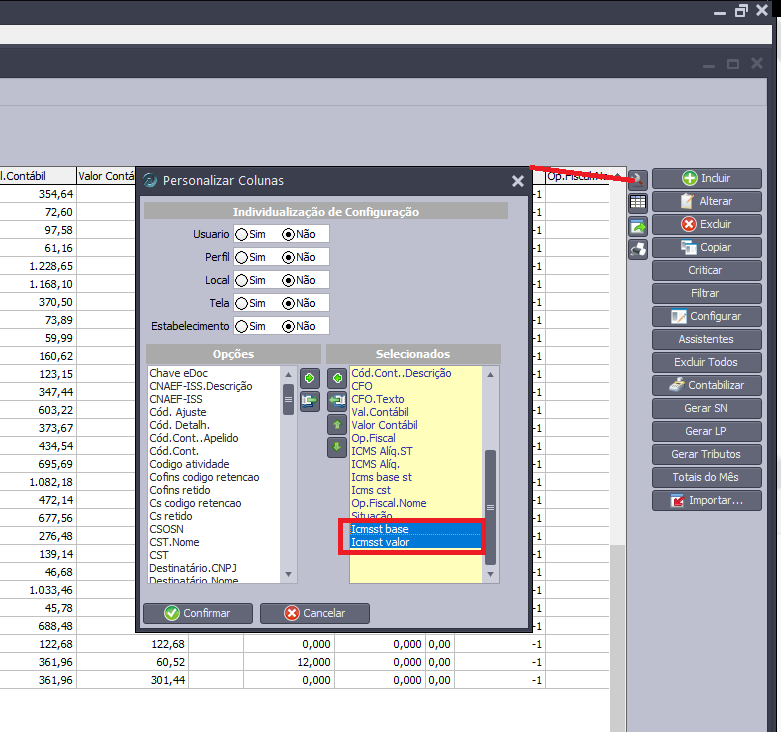Open the Filtrar function

(706, 293)
